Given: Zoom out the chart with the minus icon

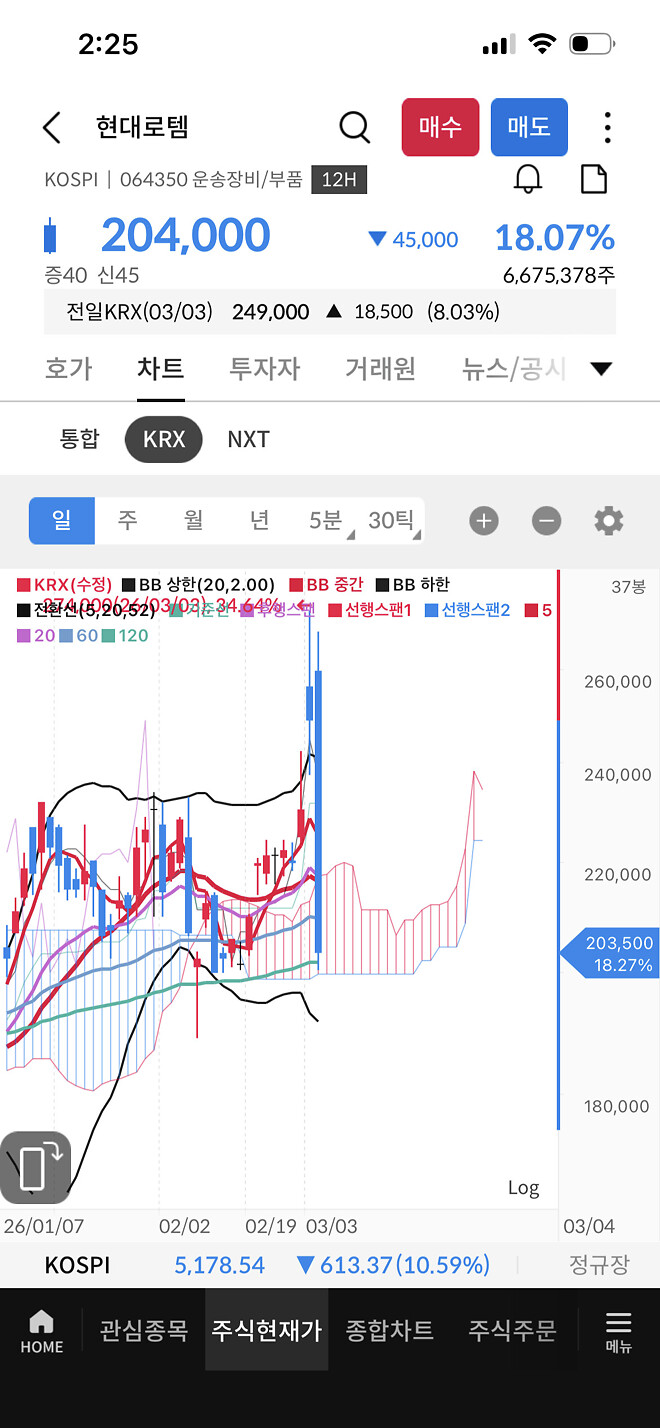Looking at the screenshot, I should tap(546, 521).
